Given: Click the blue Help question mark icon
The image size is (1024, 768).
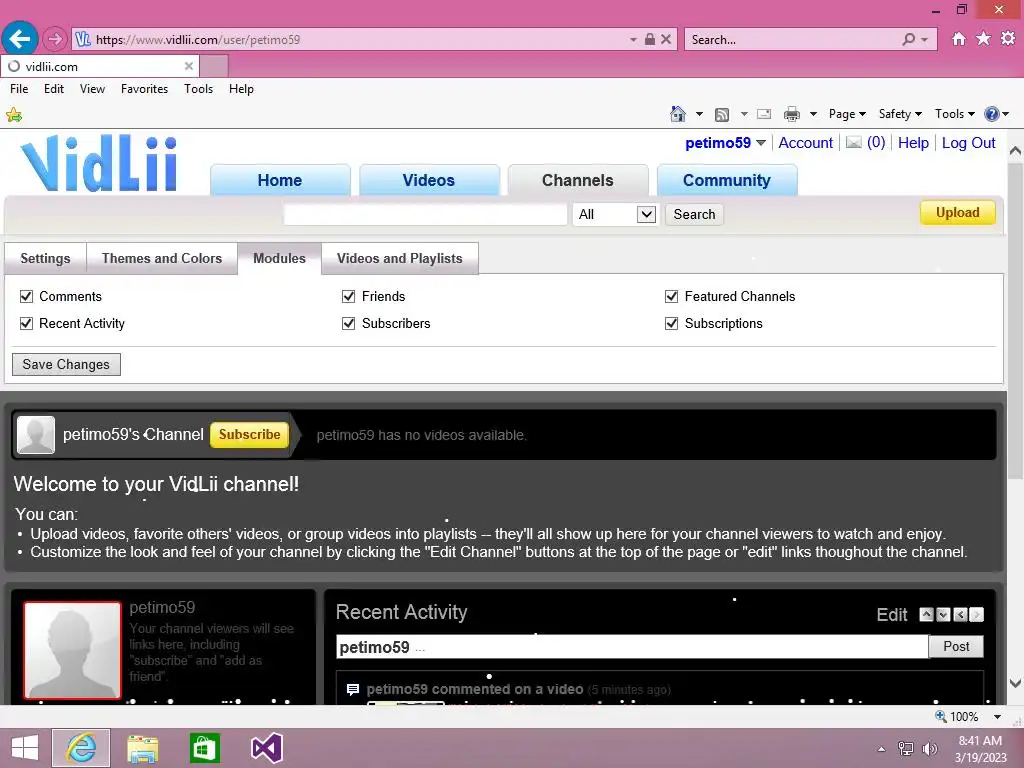Looking at the screenshot, I should (991, 114).
